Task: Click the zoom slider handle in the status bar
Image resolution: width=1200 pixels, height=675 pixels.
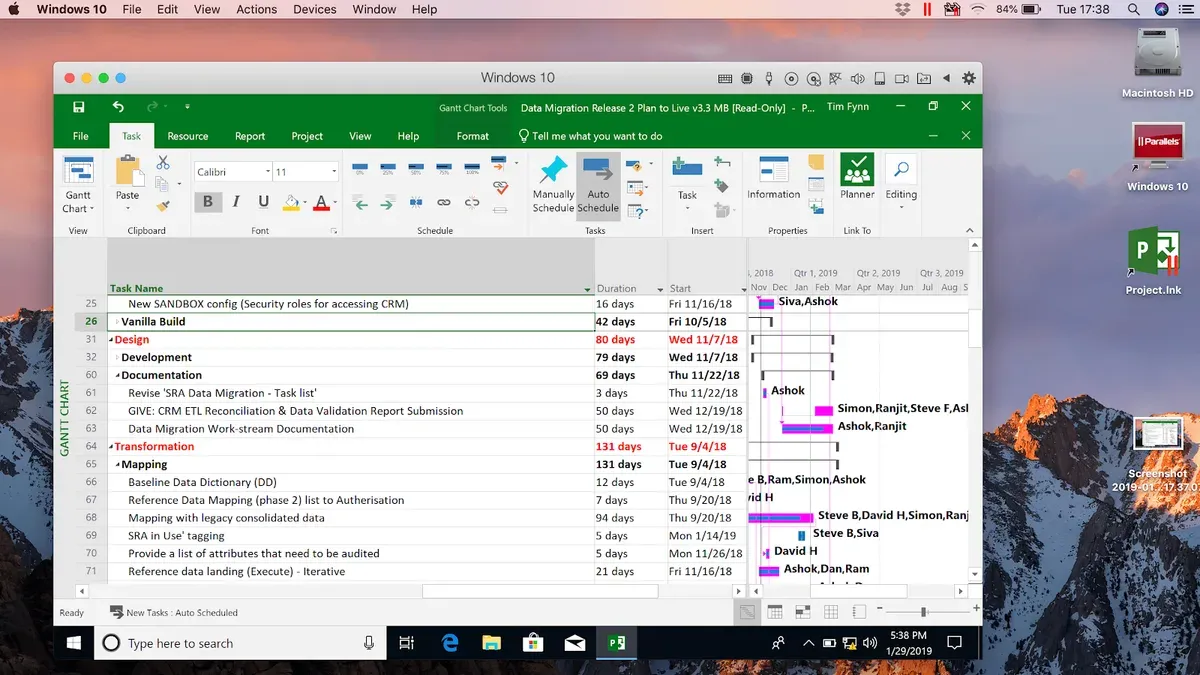Action: click(924, 611)
